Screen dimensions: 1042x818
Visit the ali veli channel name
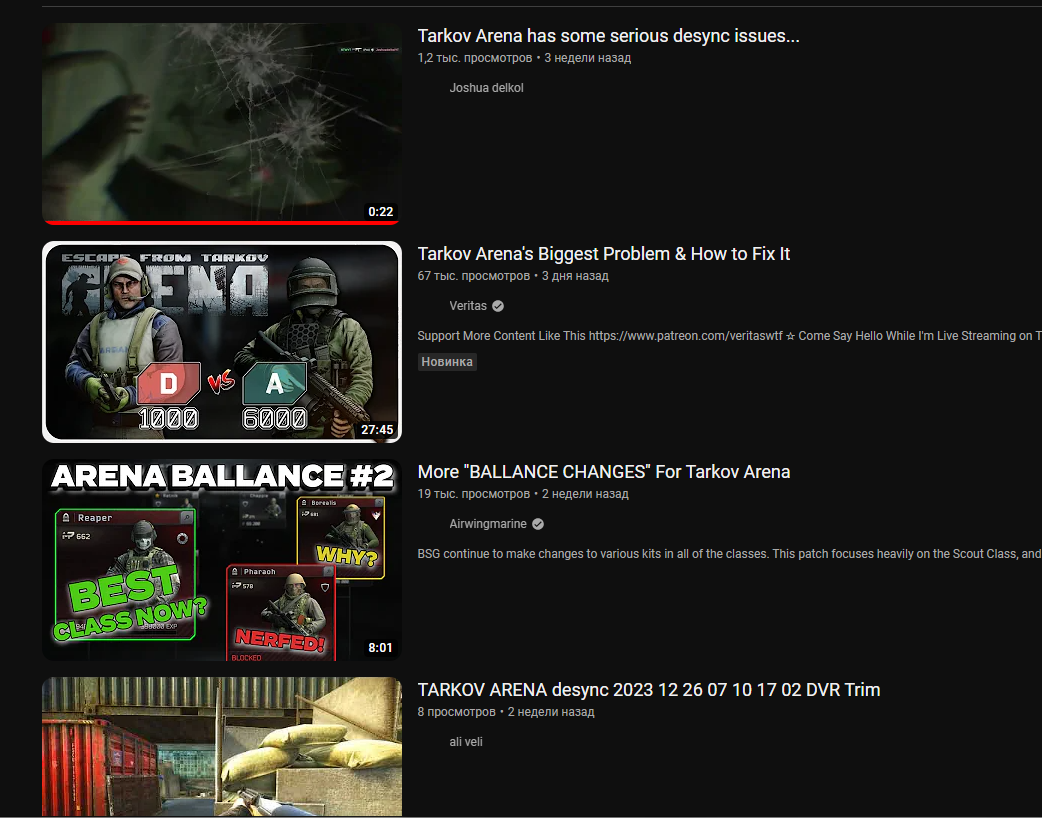coord(466,742)
